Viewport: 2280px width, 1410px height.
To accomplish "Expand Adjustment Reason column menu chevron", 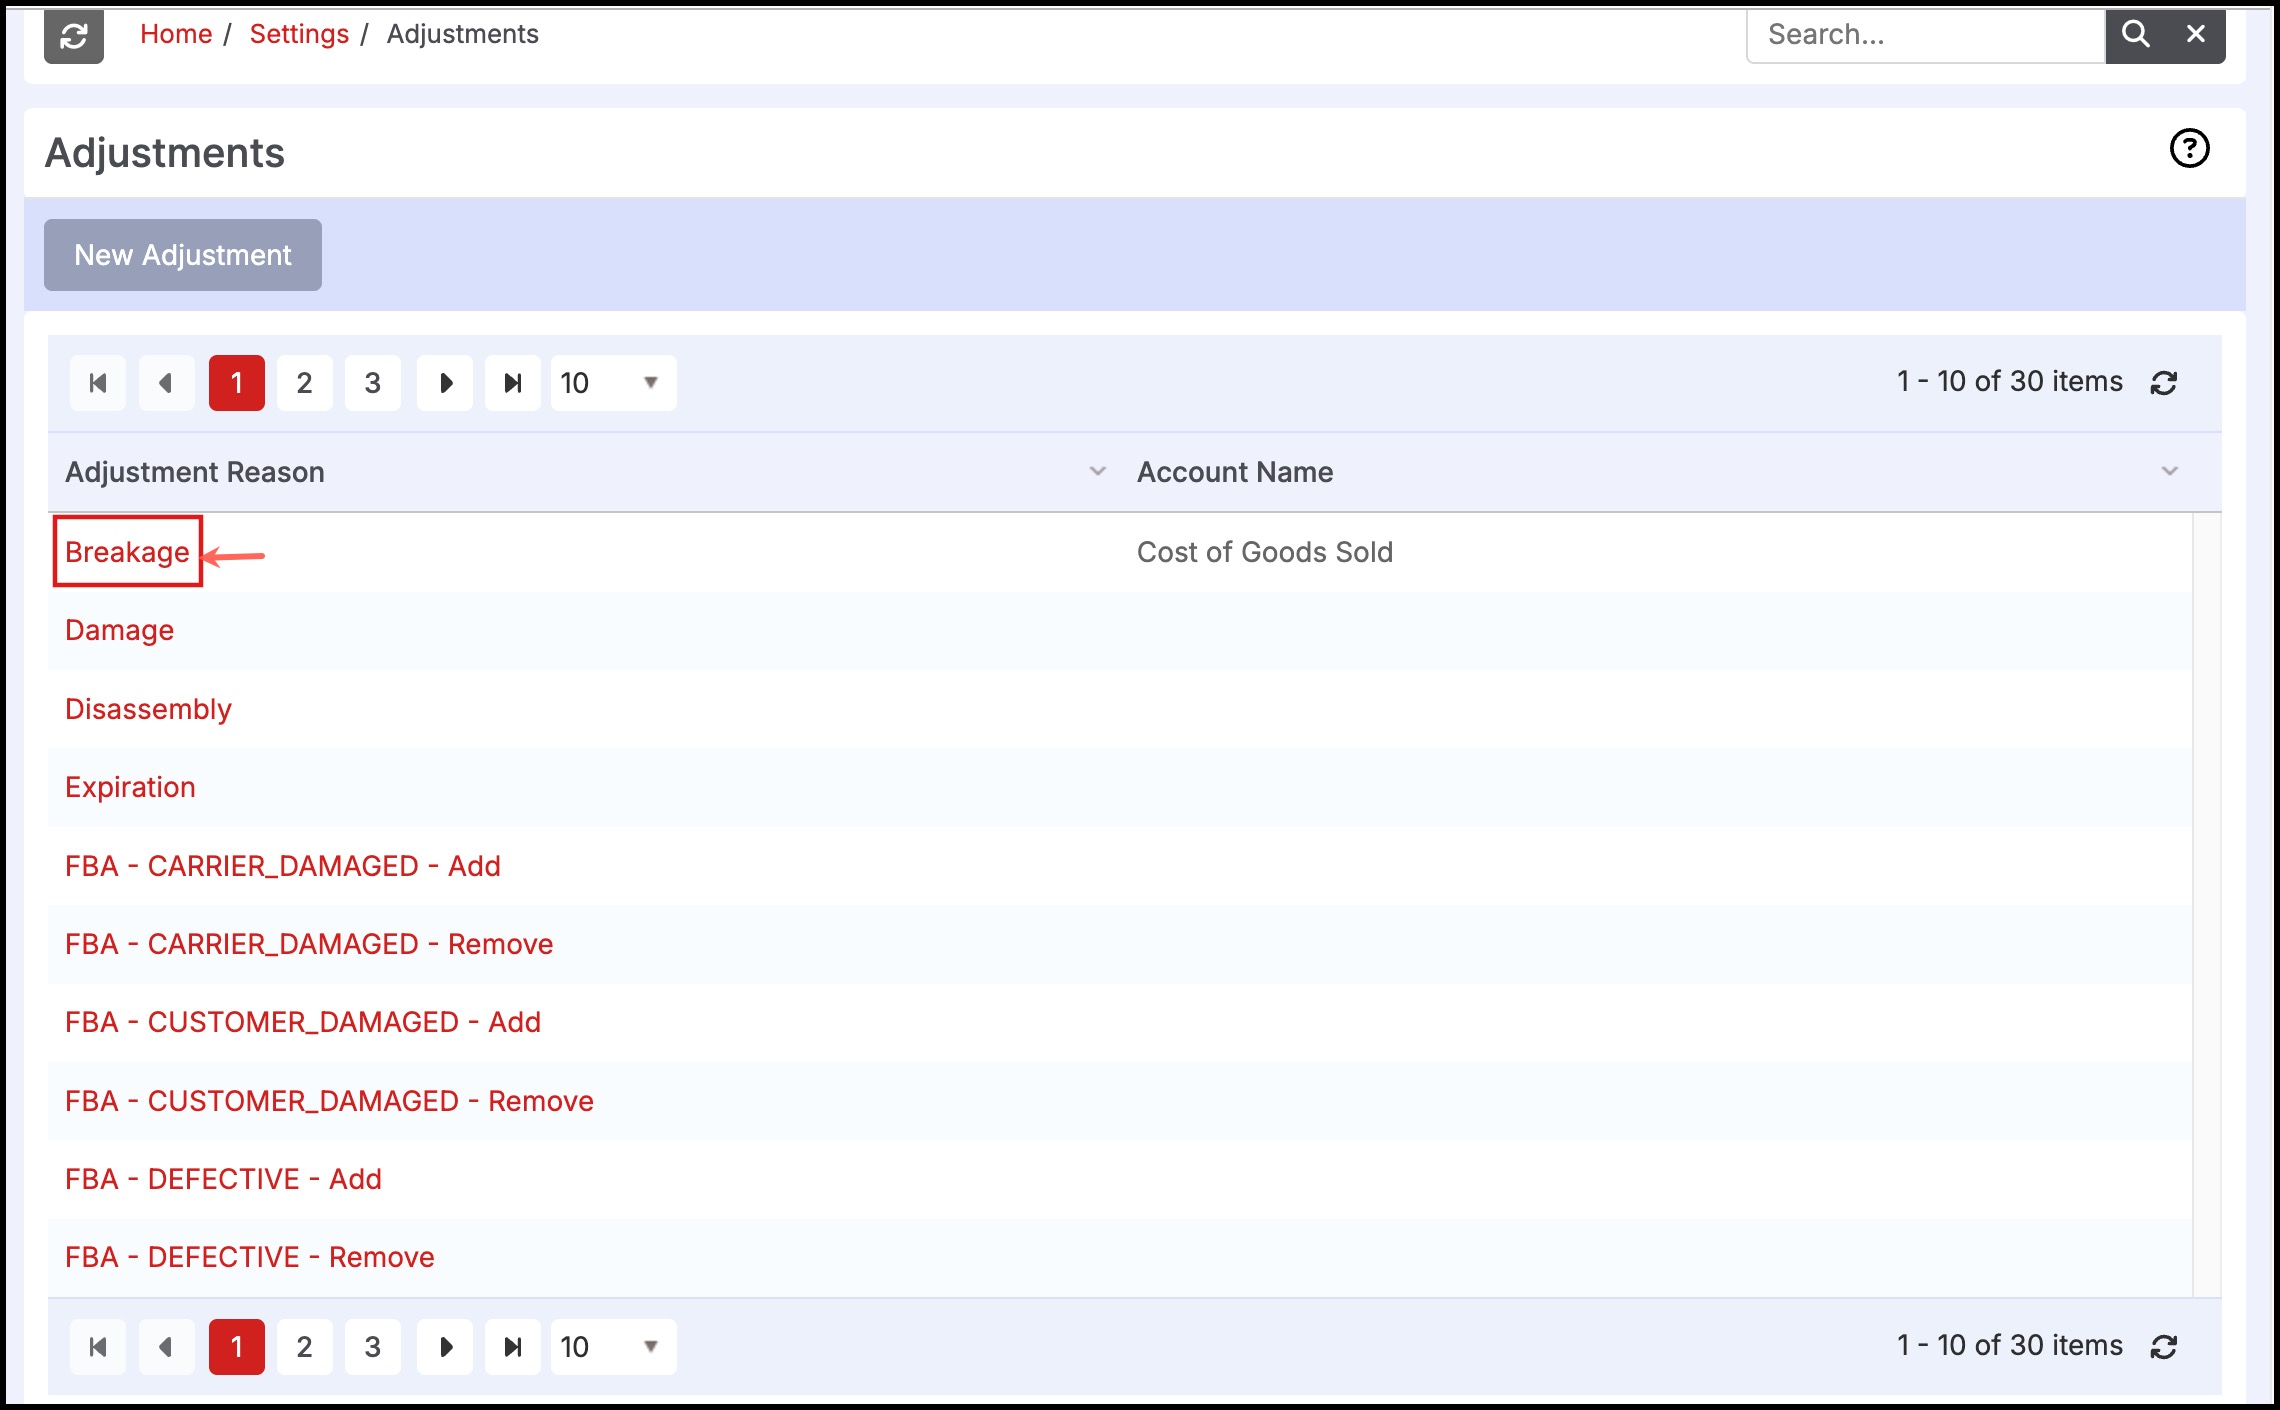I will [1097, 471].
